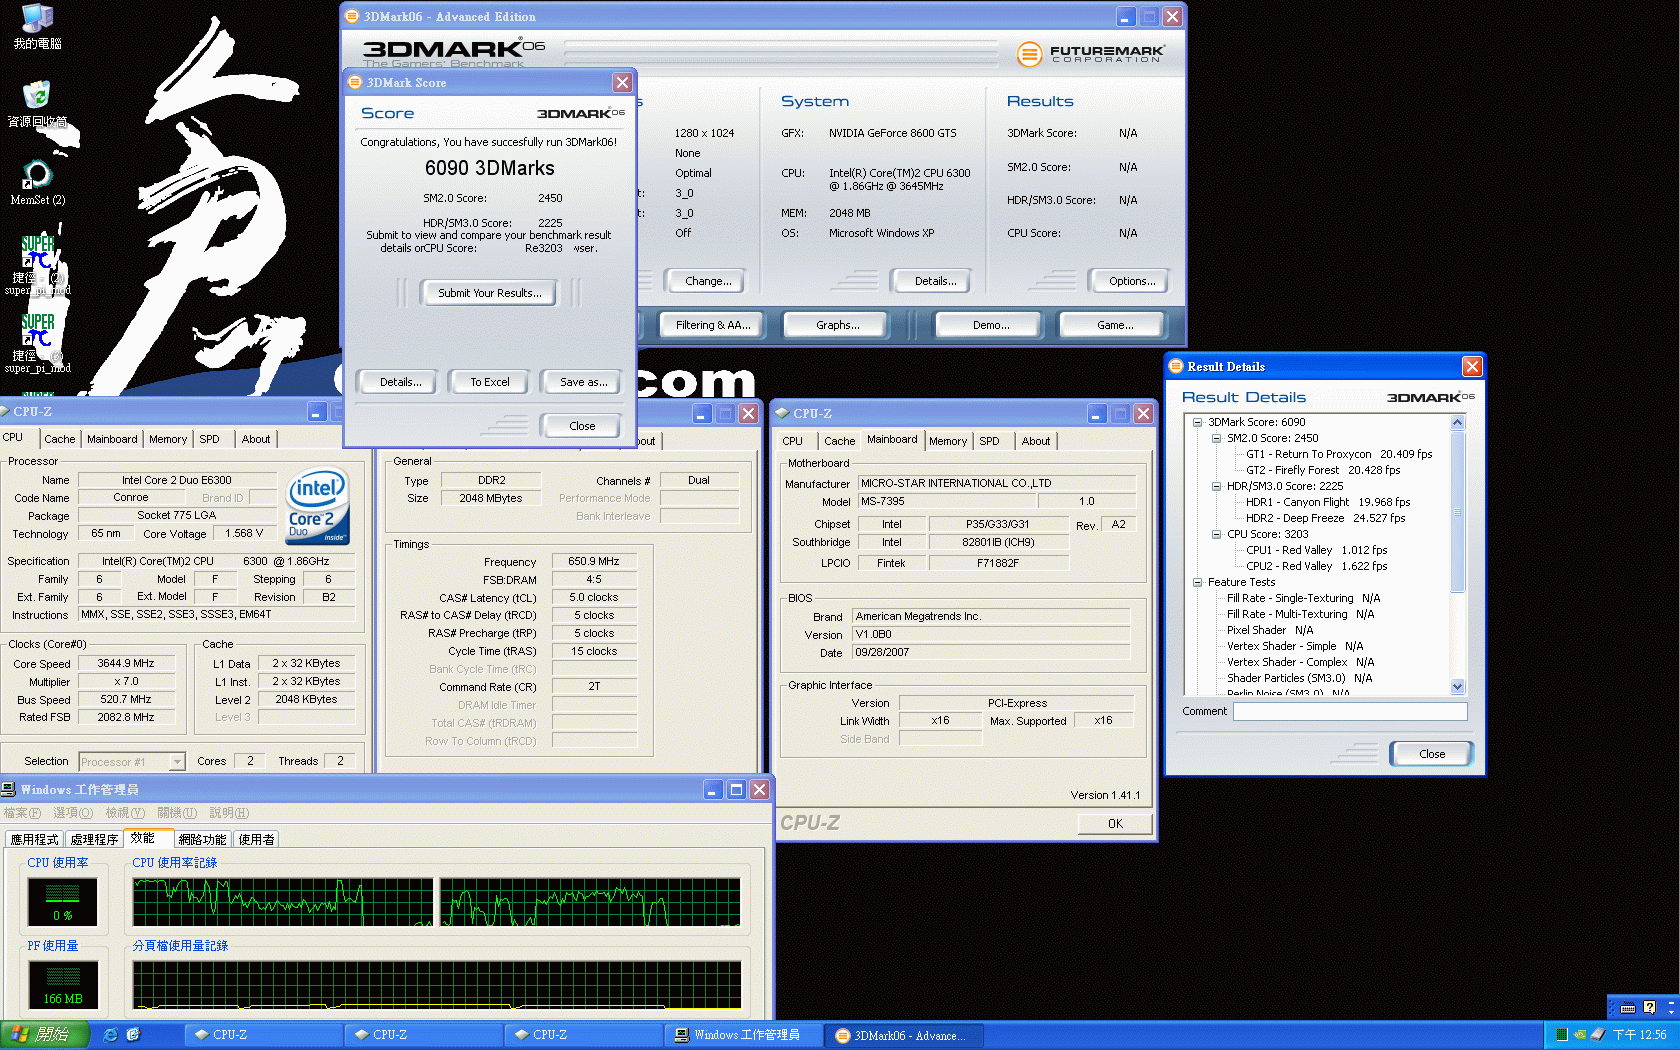This screenshot has height=1050, width=1680.
Task: Click the Result Details scrollbar thumb
Action: click(1457, 511)
